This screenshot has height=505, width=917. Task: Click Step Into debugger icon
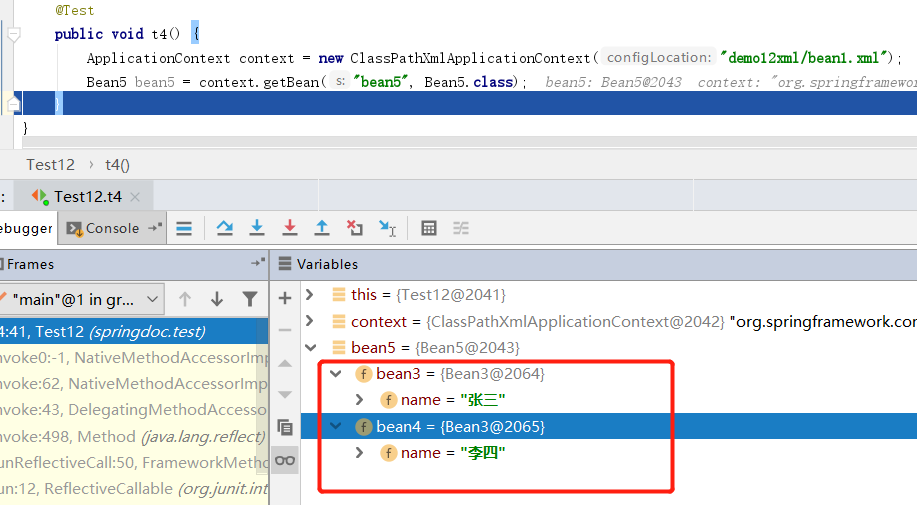pyautogui.click(x=257, y=228)
